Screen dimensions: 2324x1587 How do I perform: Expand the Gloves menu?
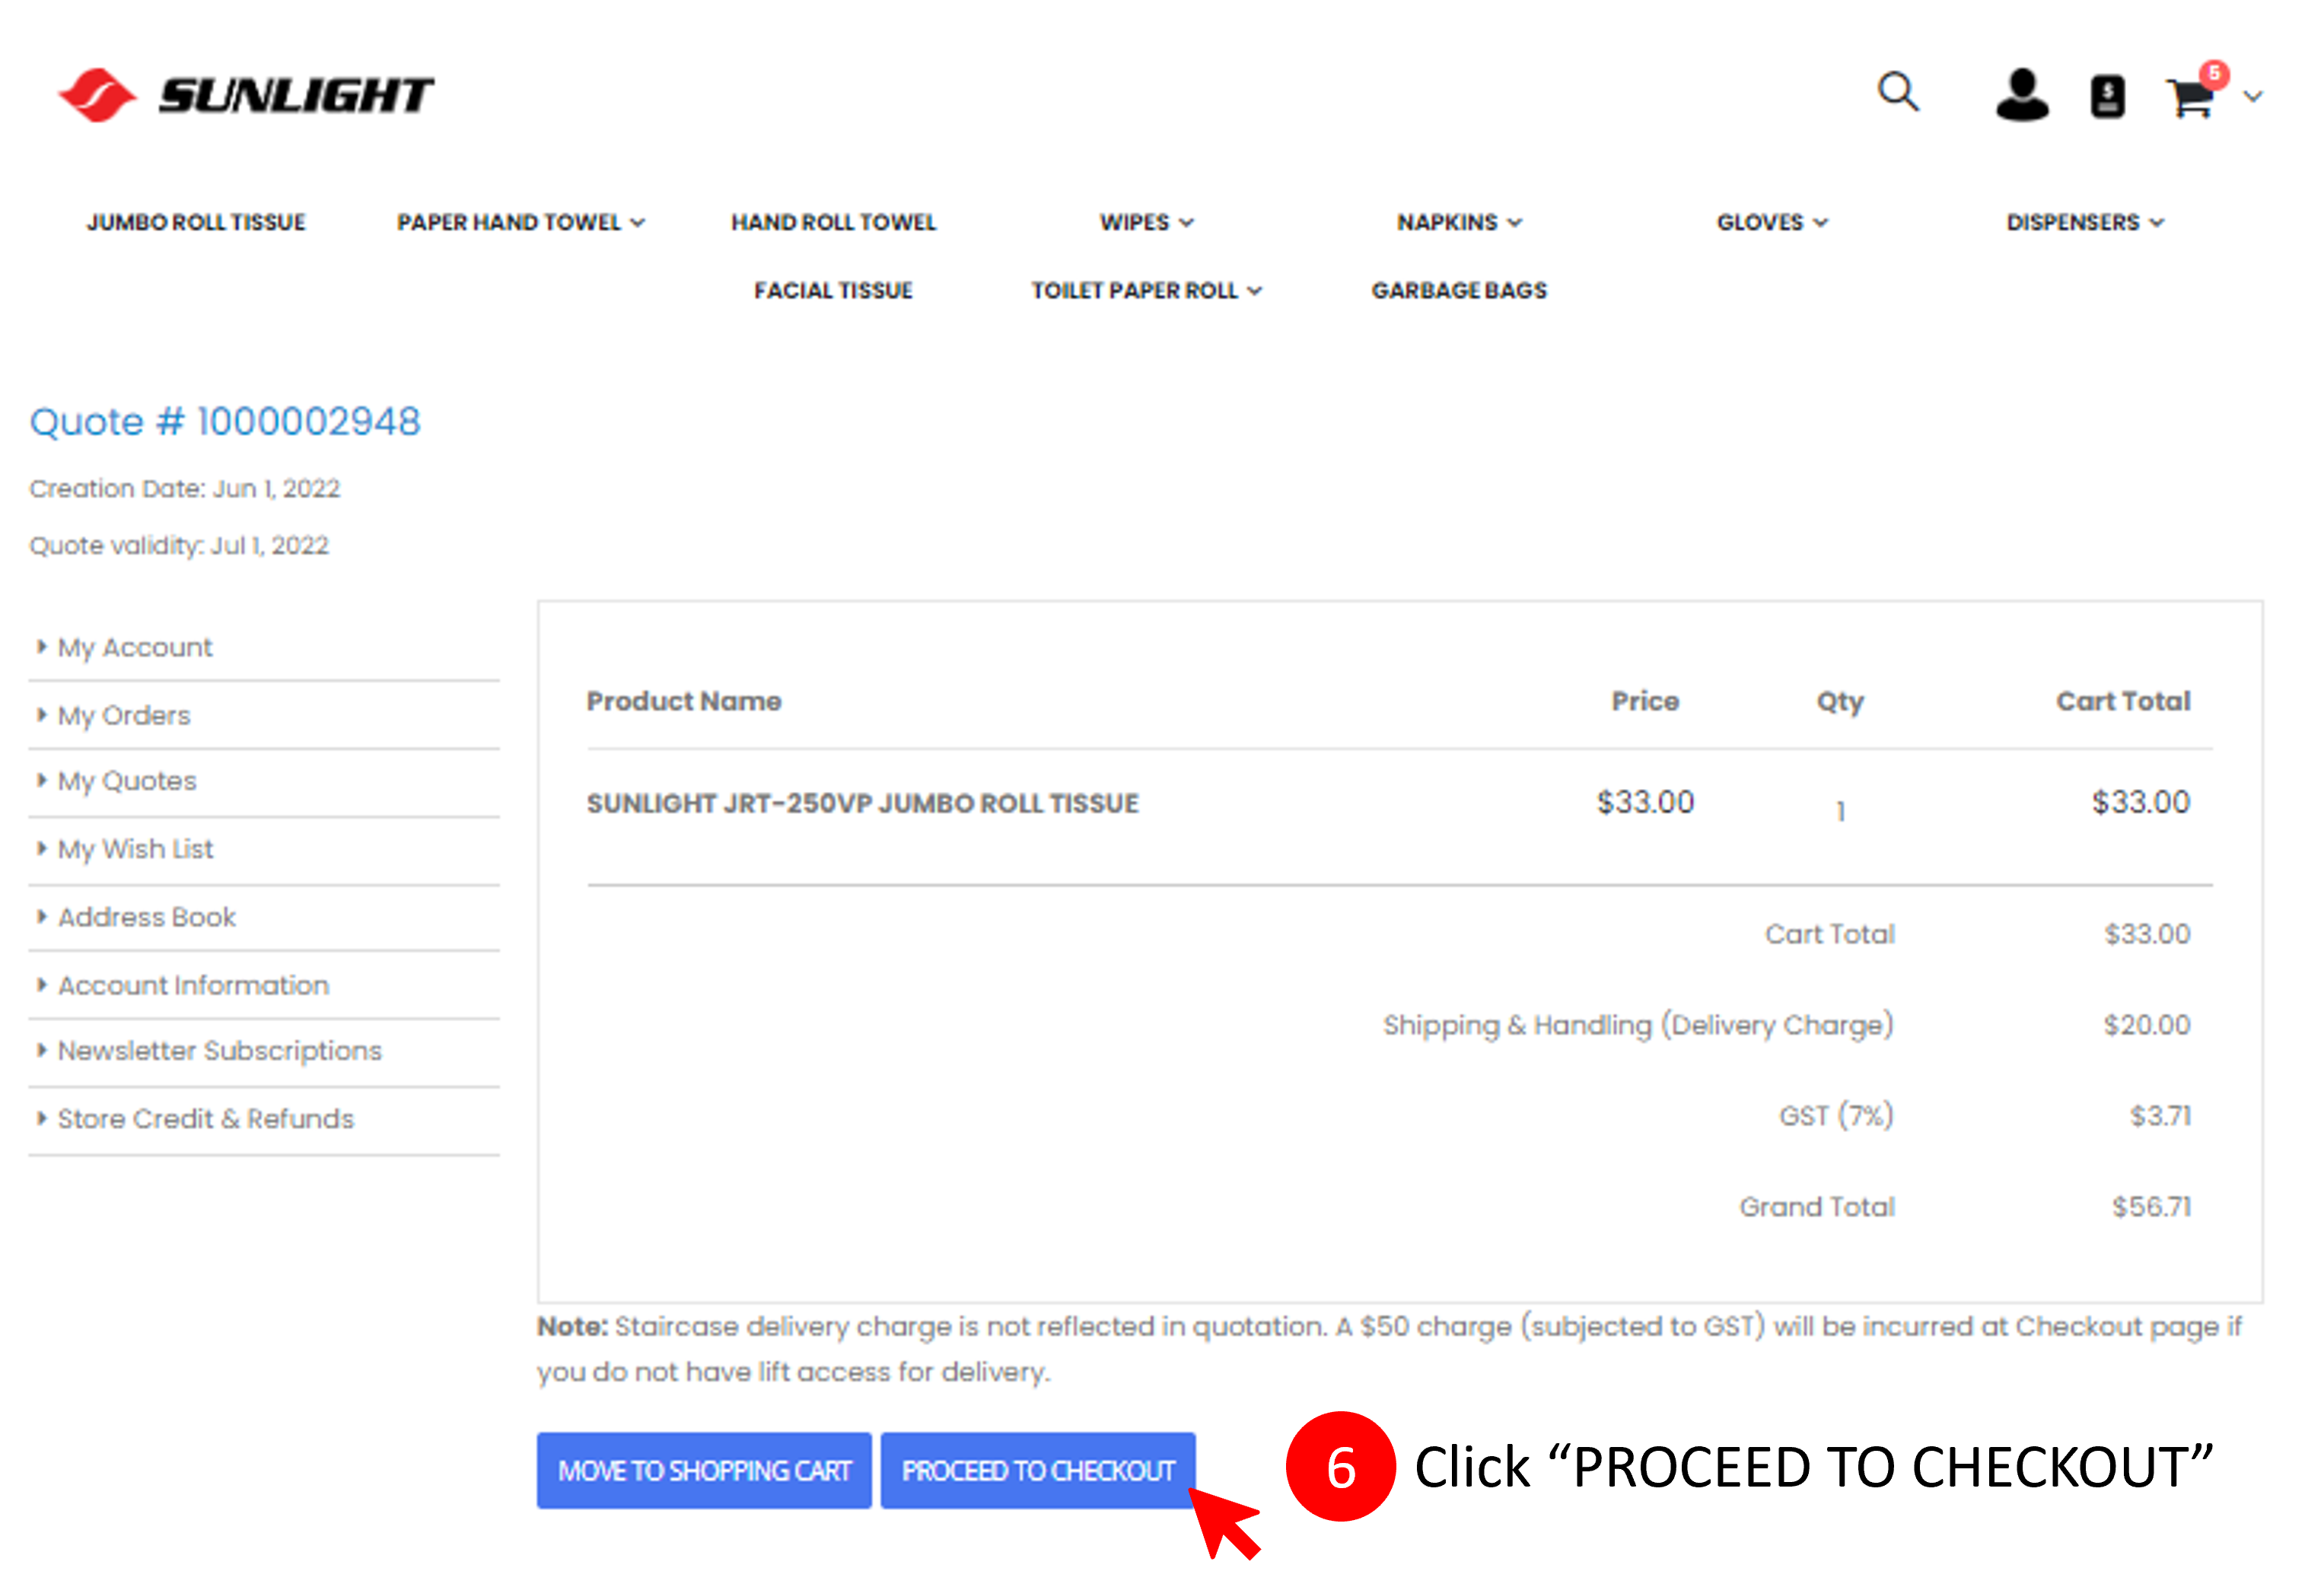click(1772, 222)
